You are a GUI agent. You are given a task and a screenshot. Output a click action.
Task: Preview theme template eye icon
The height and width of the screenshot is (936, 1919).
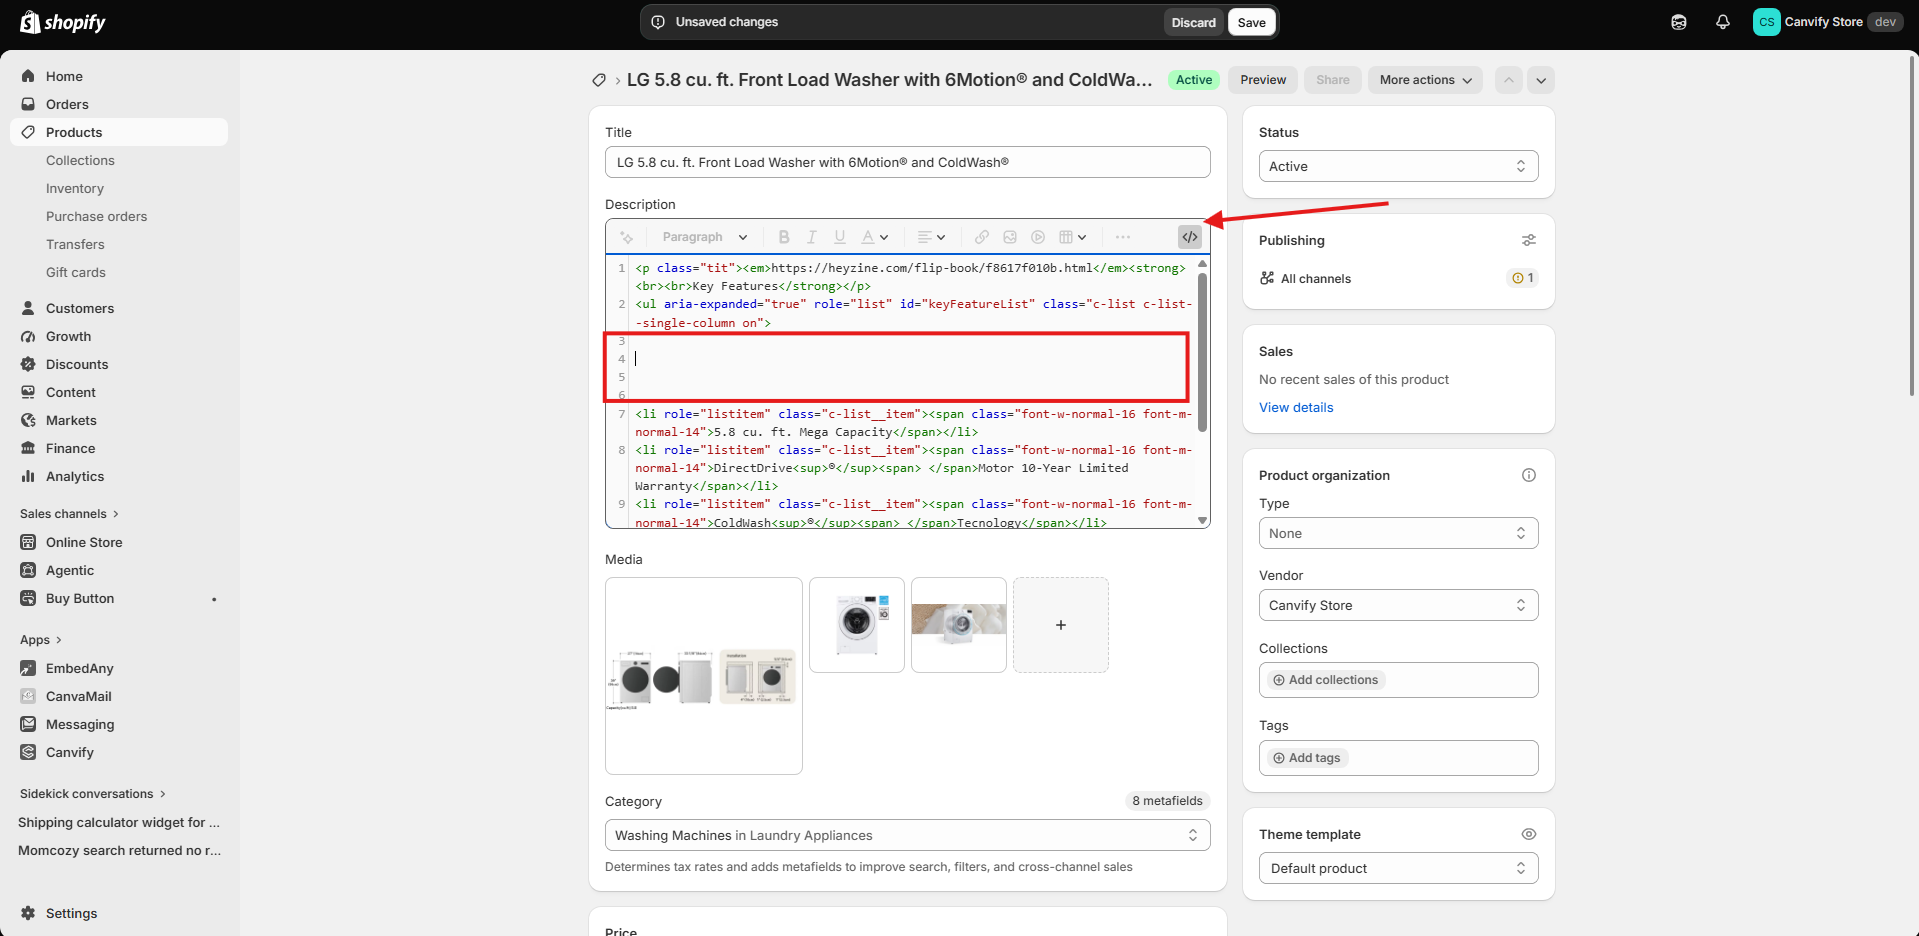coord(1529,834)
